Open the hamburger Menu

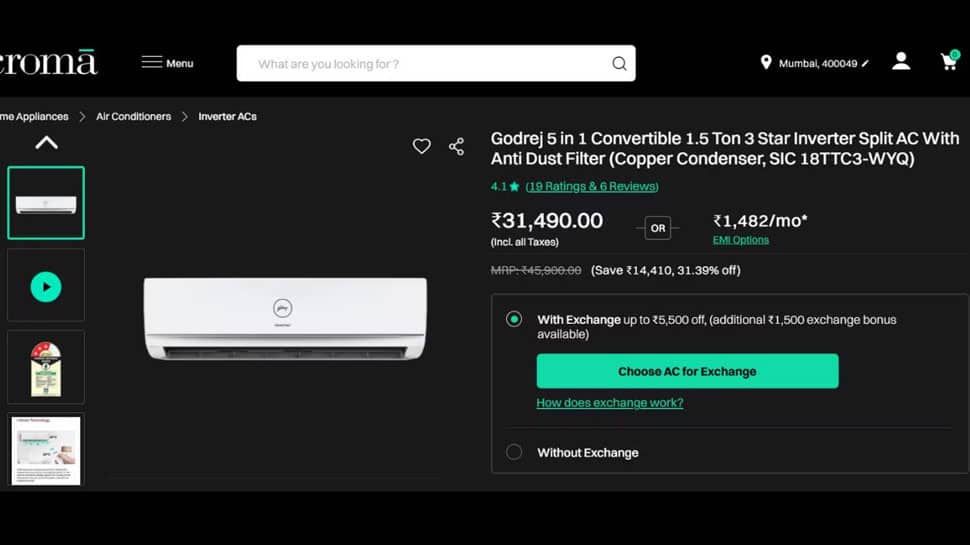tap(167, 63)
